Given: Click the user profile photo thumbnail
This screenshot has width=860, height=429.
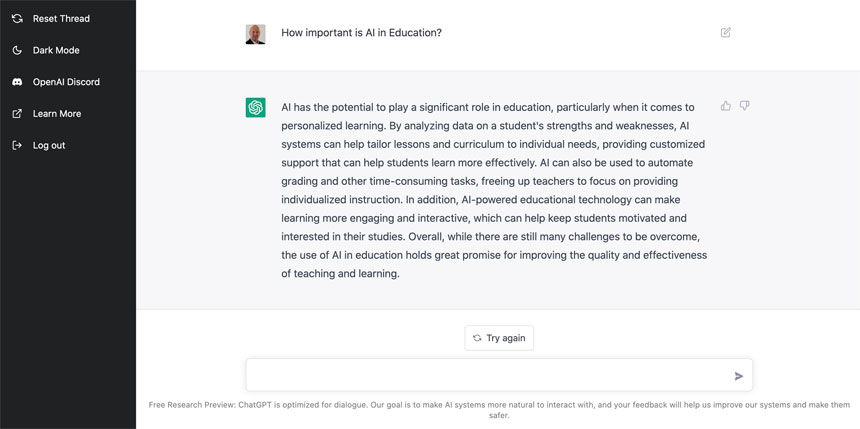Looking at the screenshot, I should 256,34.
